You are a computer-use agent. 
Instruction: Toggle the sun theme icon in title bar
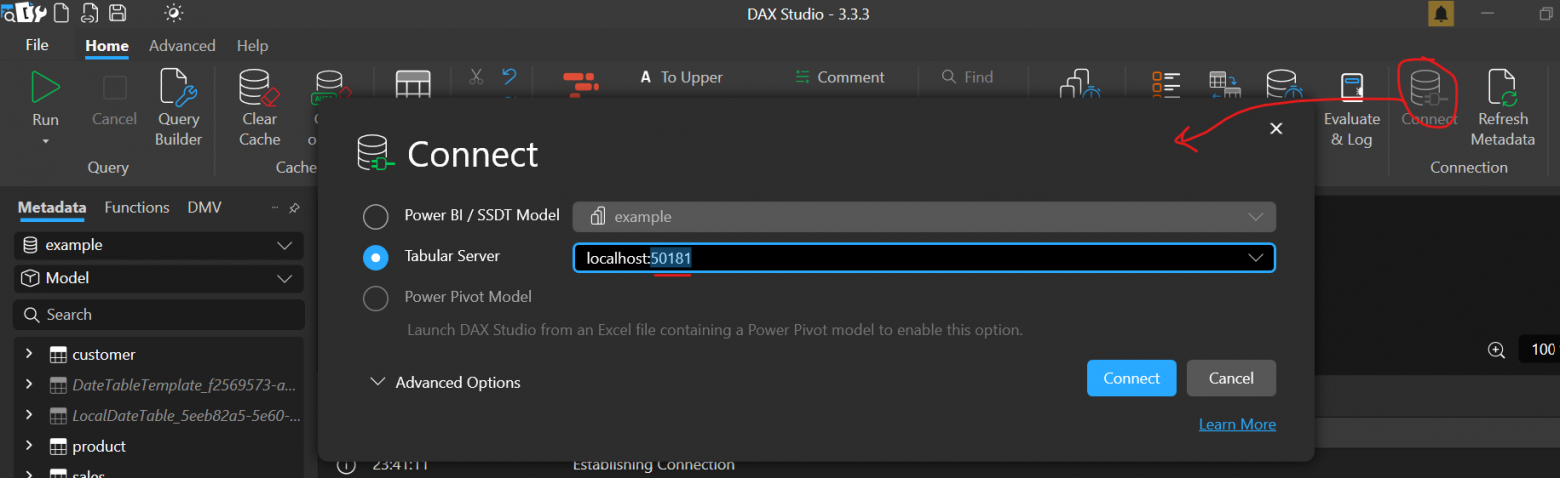tap(174, 13)
